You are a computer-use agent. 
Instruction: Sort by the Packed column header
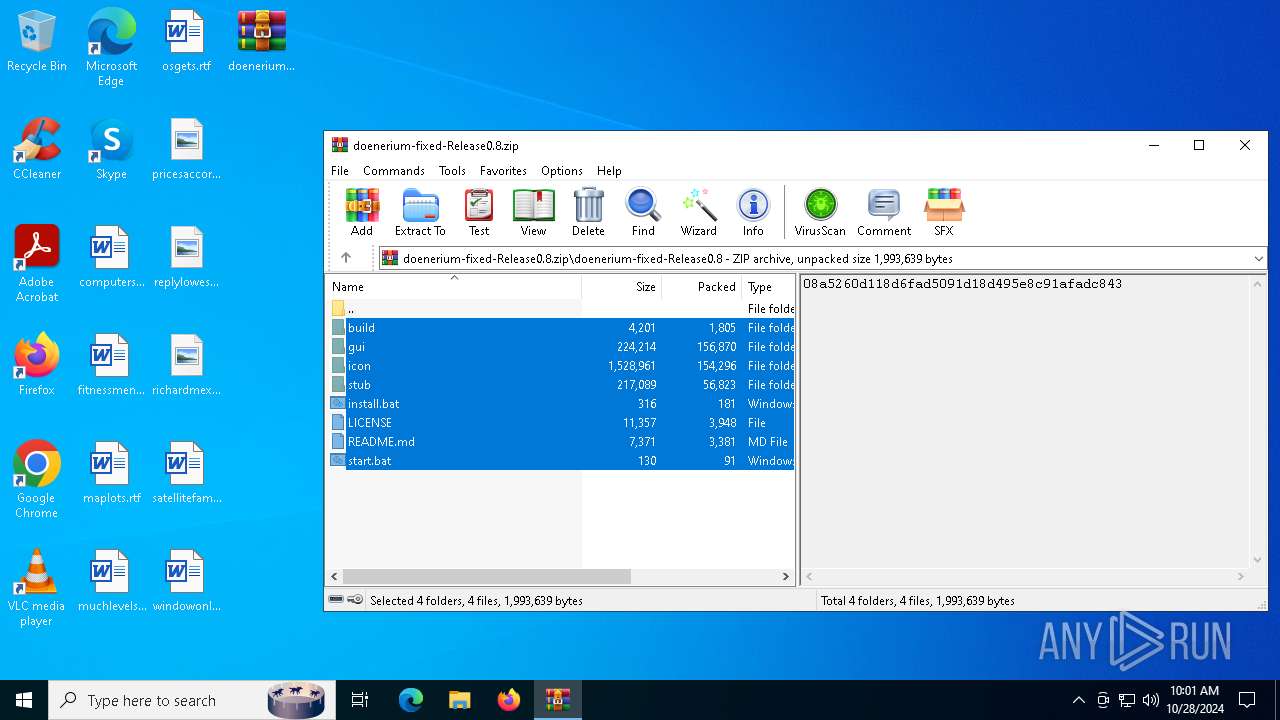pyautogui.click(x=701, y=286)
